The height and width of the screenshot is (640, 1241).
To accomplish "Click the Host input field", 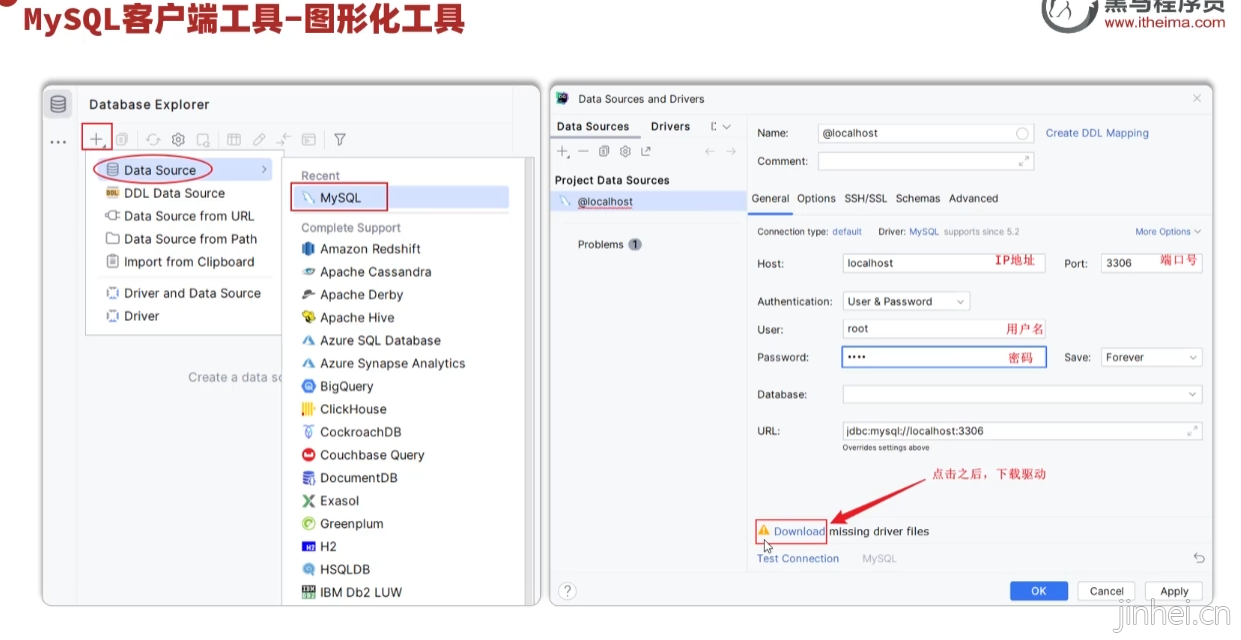I will [x=944, y=263].
